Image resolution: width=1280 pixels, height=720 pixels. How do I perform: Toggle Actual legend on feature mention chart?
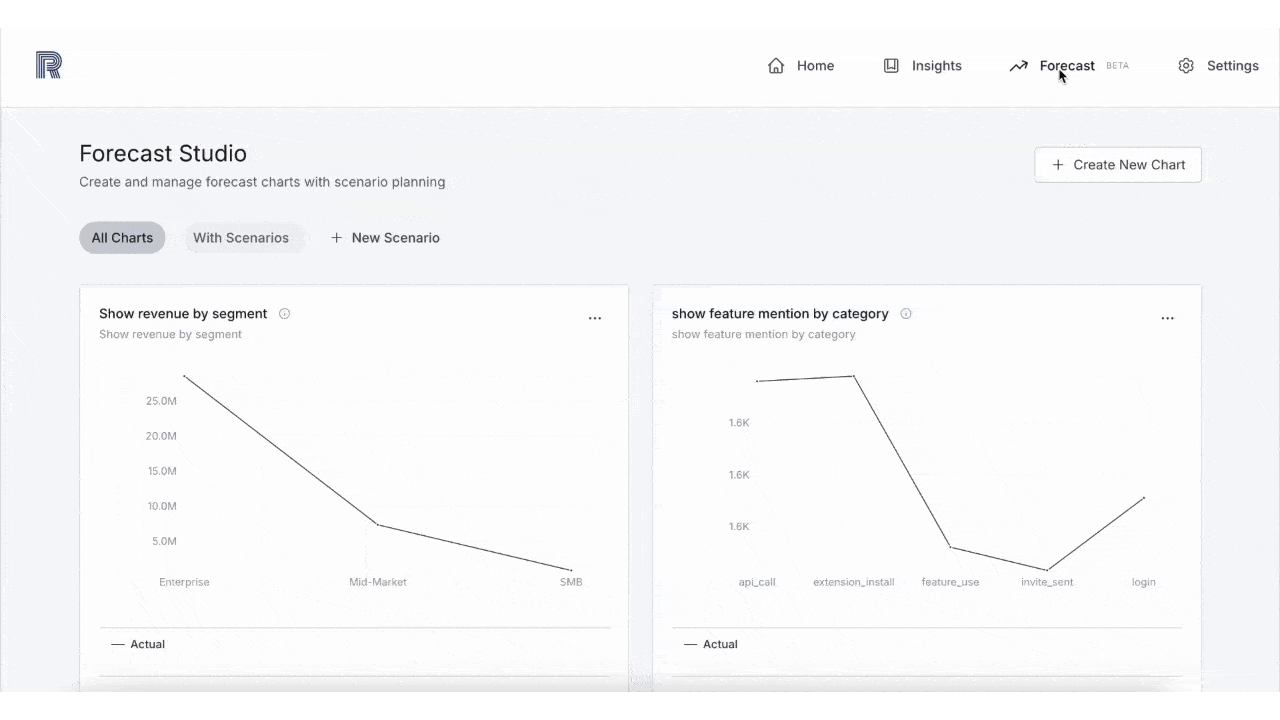click(x=711, y=644)
